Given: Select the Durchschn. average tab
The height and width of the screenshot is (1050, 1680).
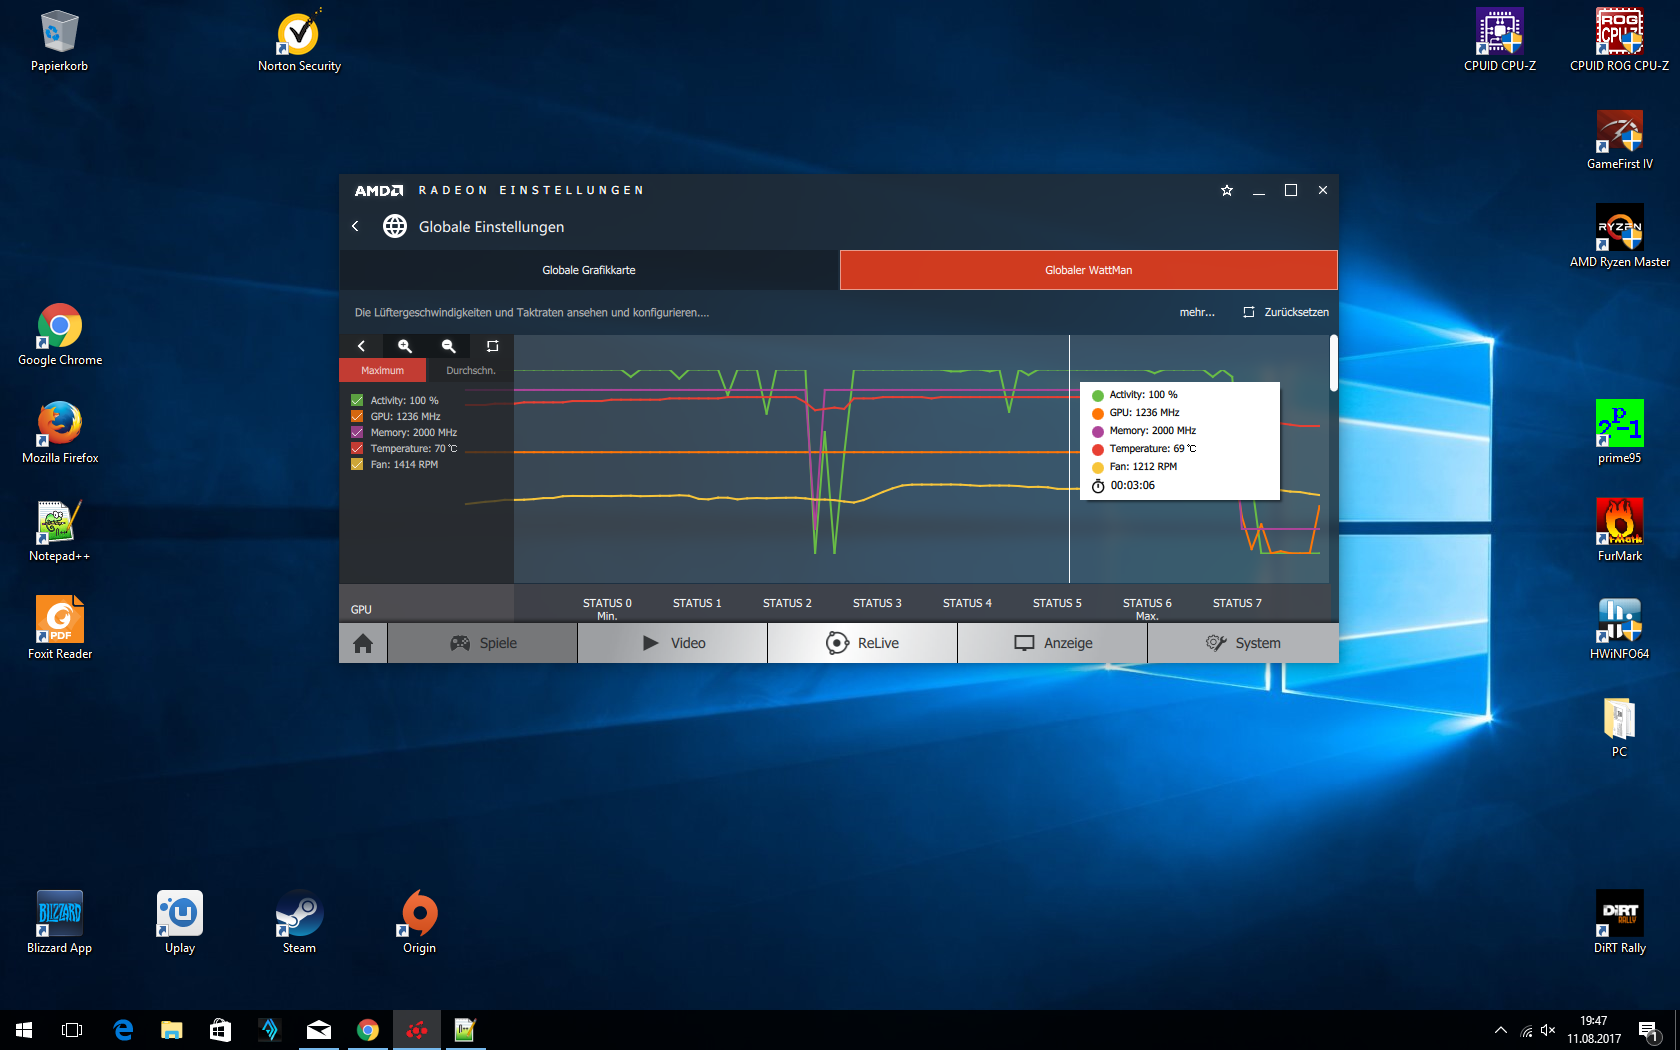Looking at the screenshot, I should click(470, 370).
